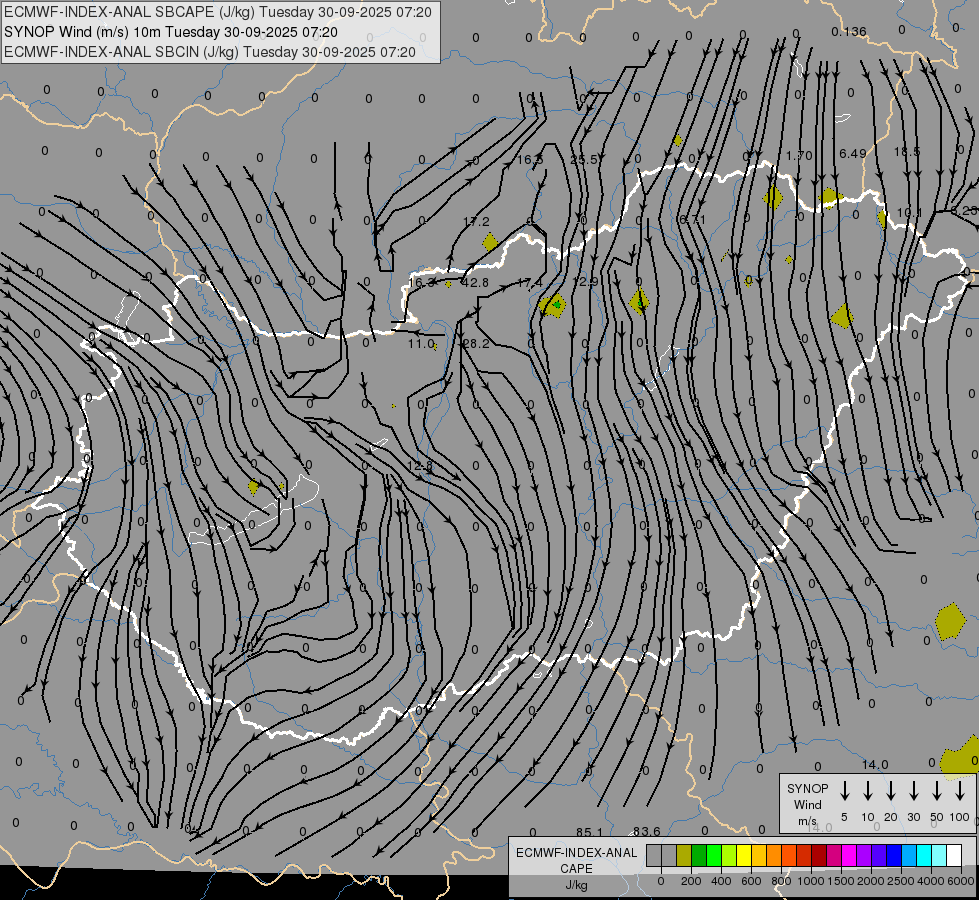Click the CAPE value '11.0' on the map
The height and width of the screenshot is (900, 979).
click(x=421, y=344)
